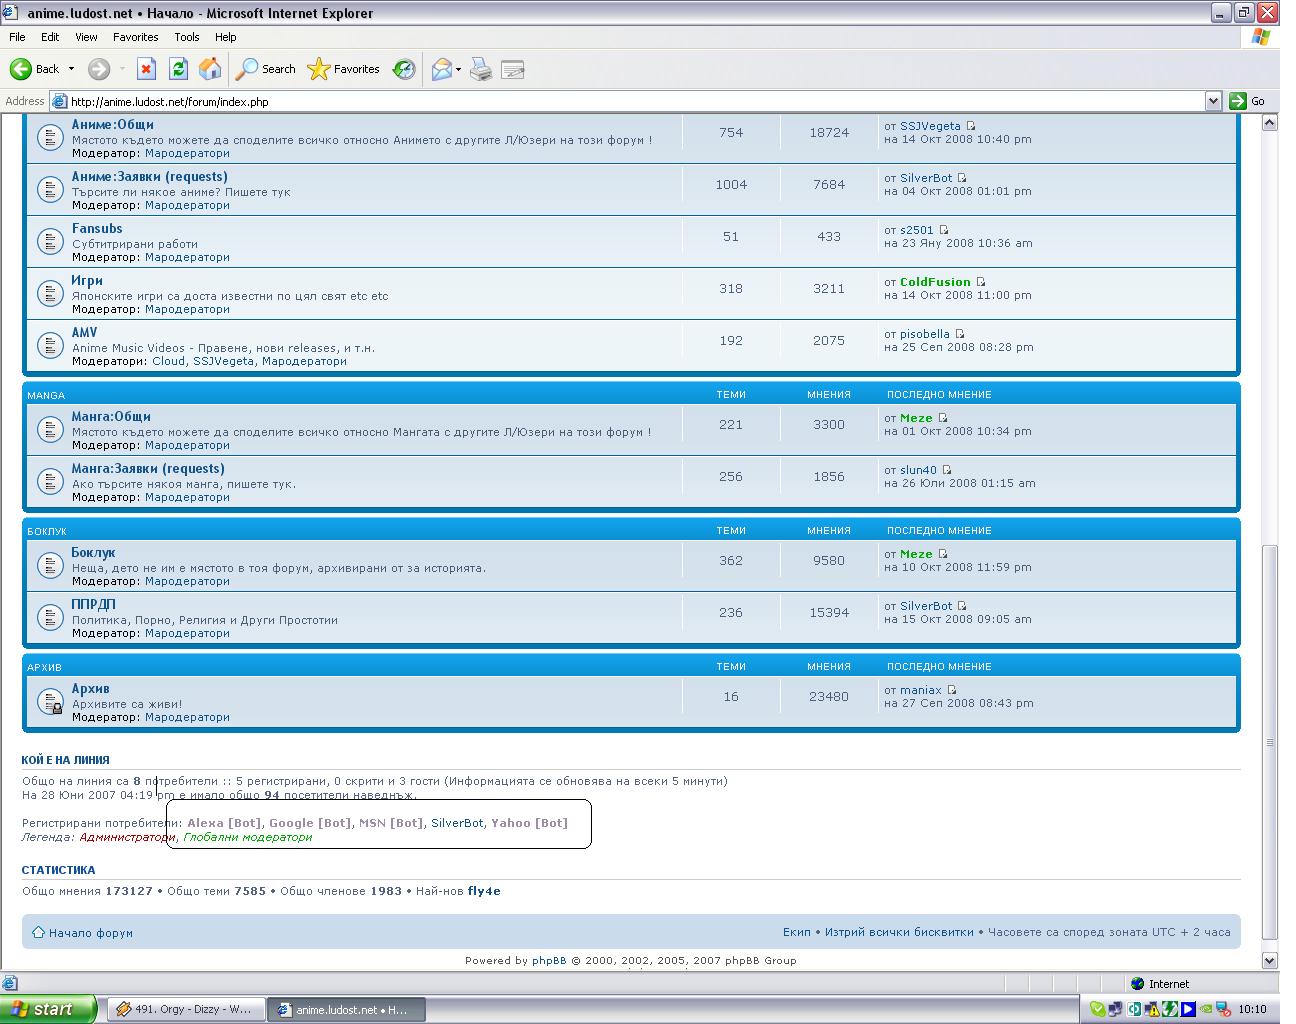Click the Екип link
1296x1024 pixels.
(x=797, y=932)
